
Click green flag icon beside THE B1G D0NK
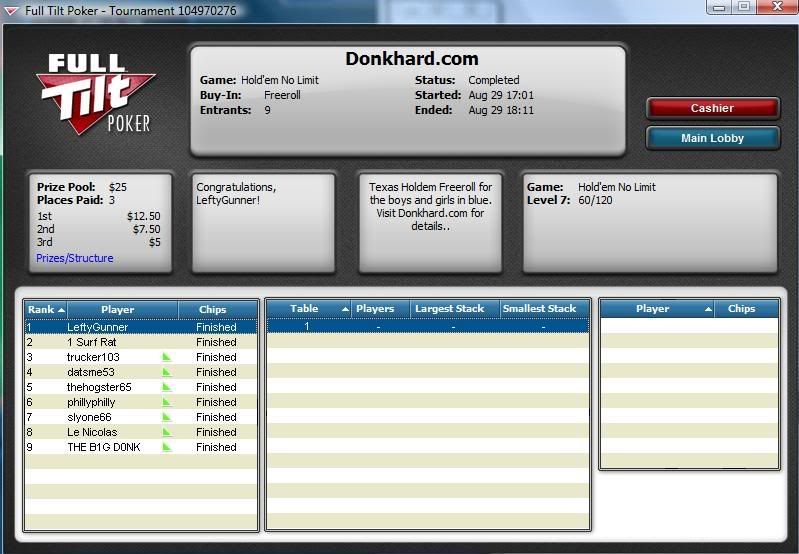pyautogui.click(x=167, y=447)
